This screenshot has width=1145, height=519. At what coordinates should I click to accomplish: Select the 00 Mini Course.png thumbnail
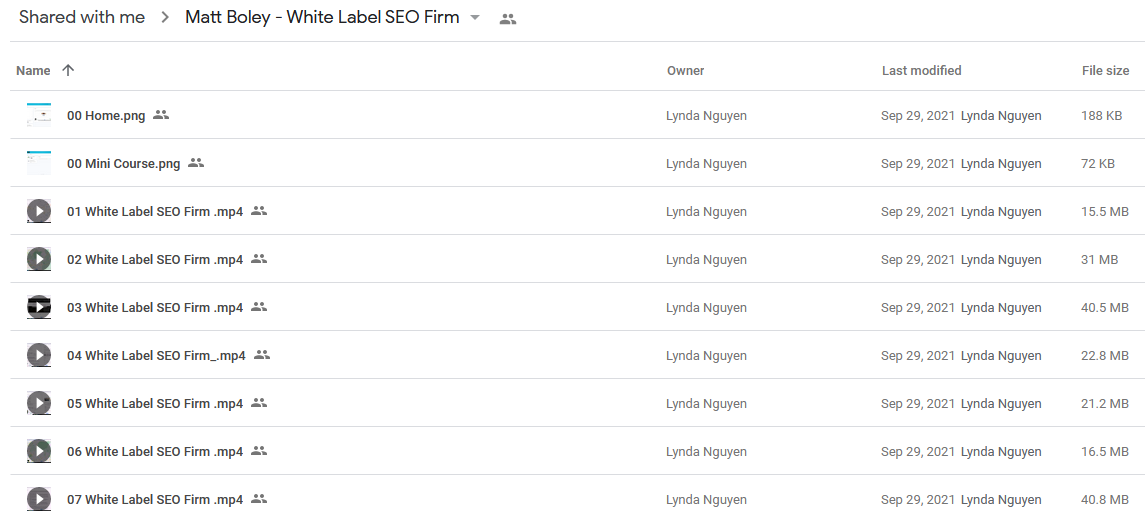tap(39, 164)
